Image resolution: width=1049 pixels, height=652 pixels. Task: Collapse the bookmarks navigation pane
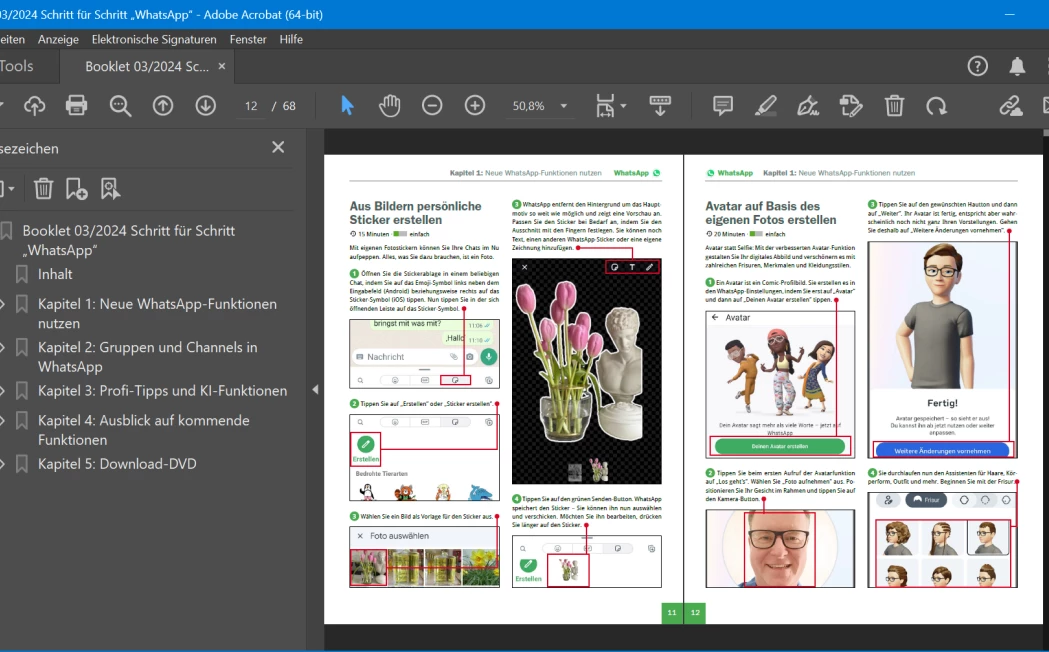point(316,389)
